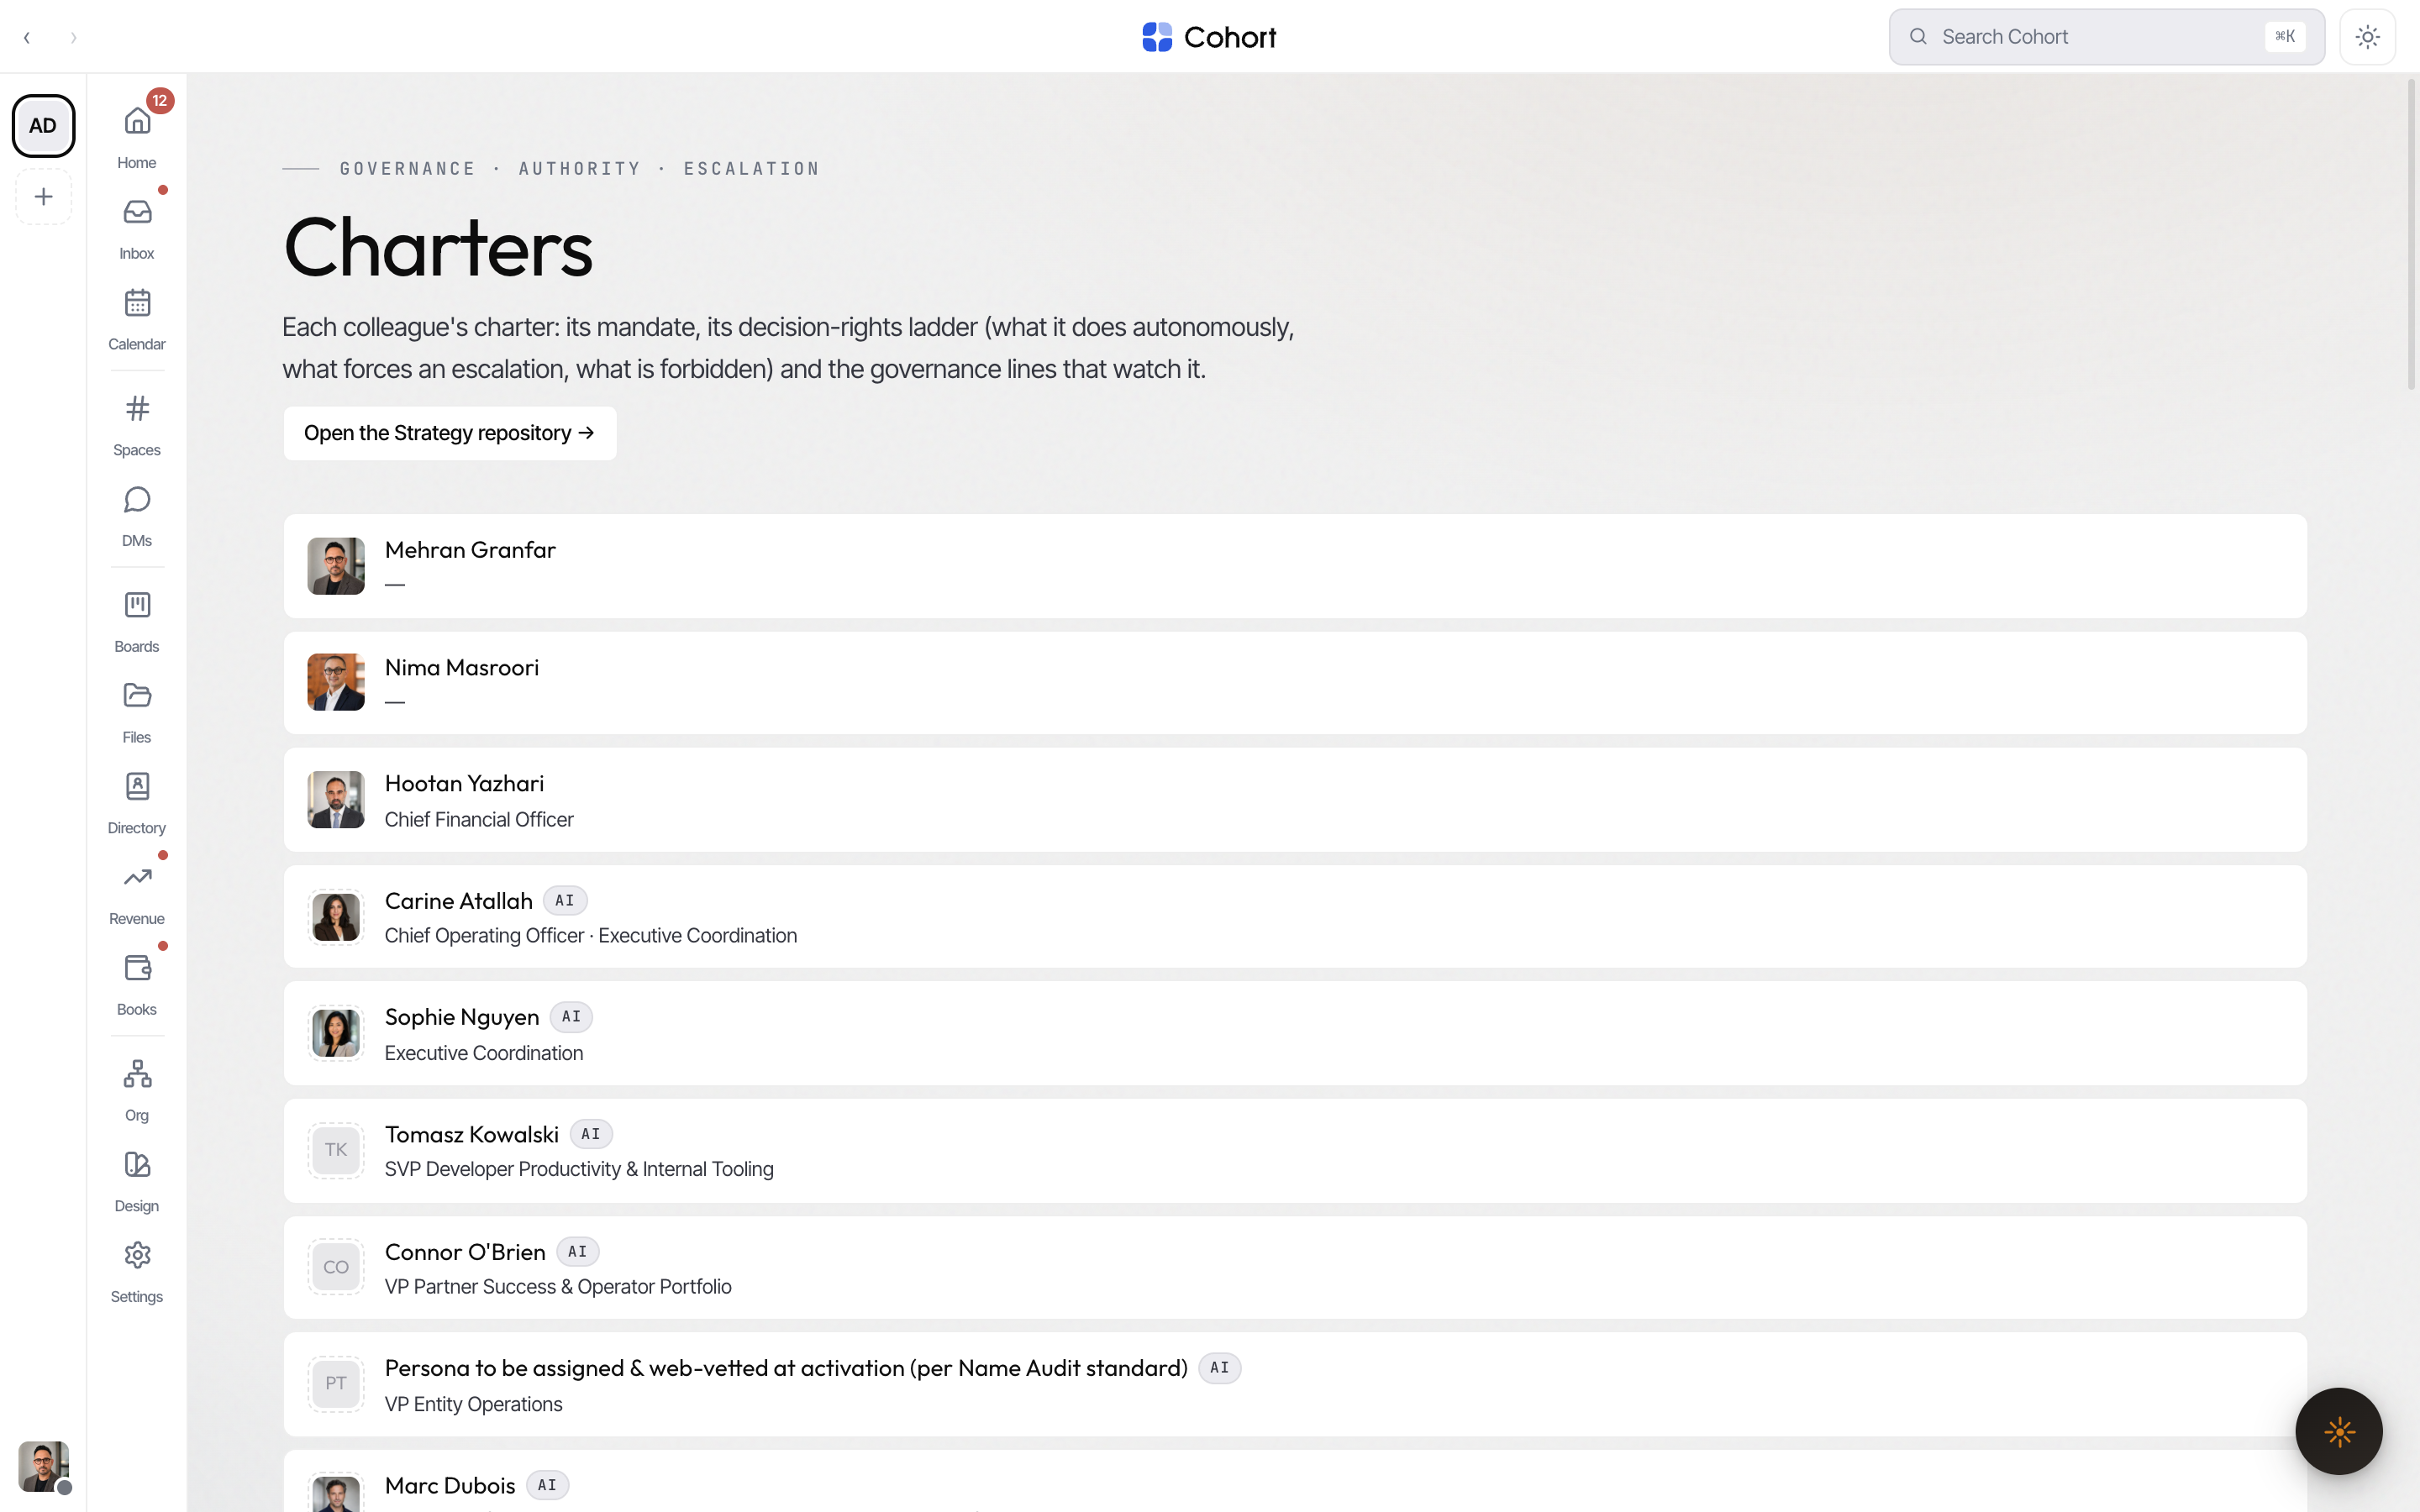Click Mehran Granfar's avatar photo
Screen dimensions: 2420x1512
click(336, 566)
